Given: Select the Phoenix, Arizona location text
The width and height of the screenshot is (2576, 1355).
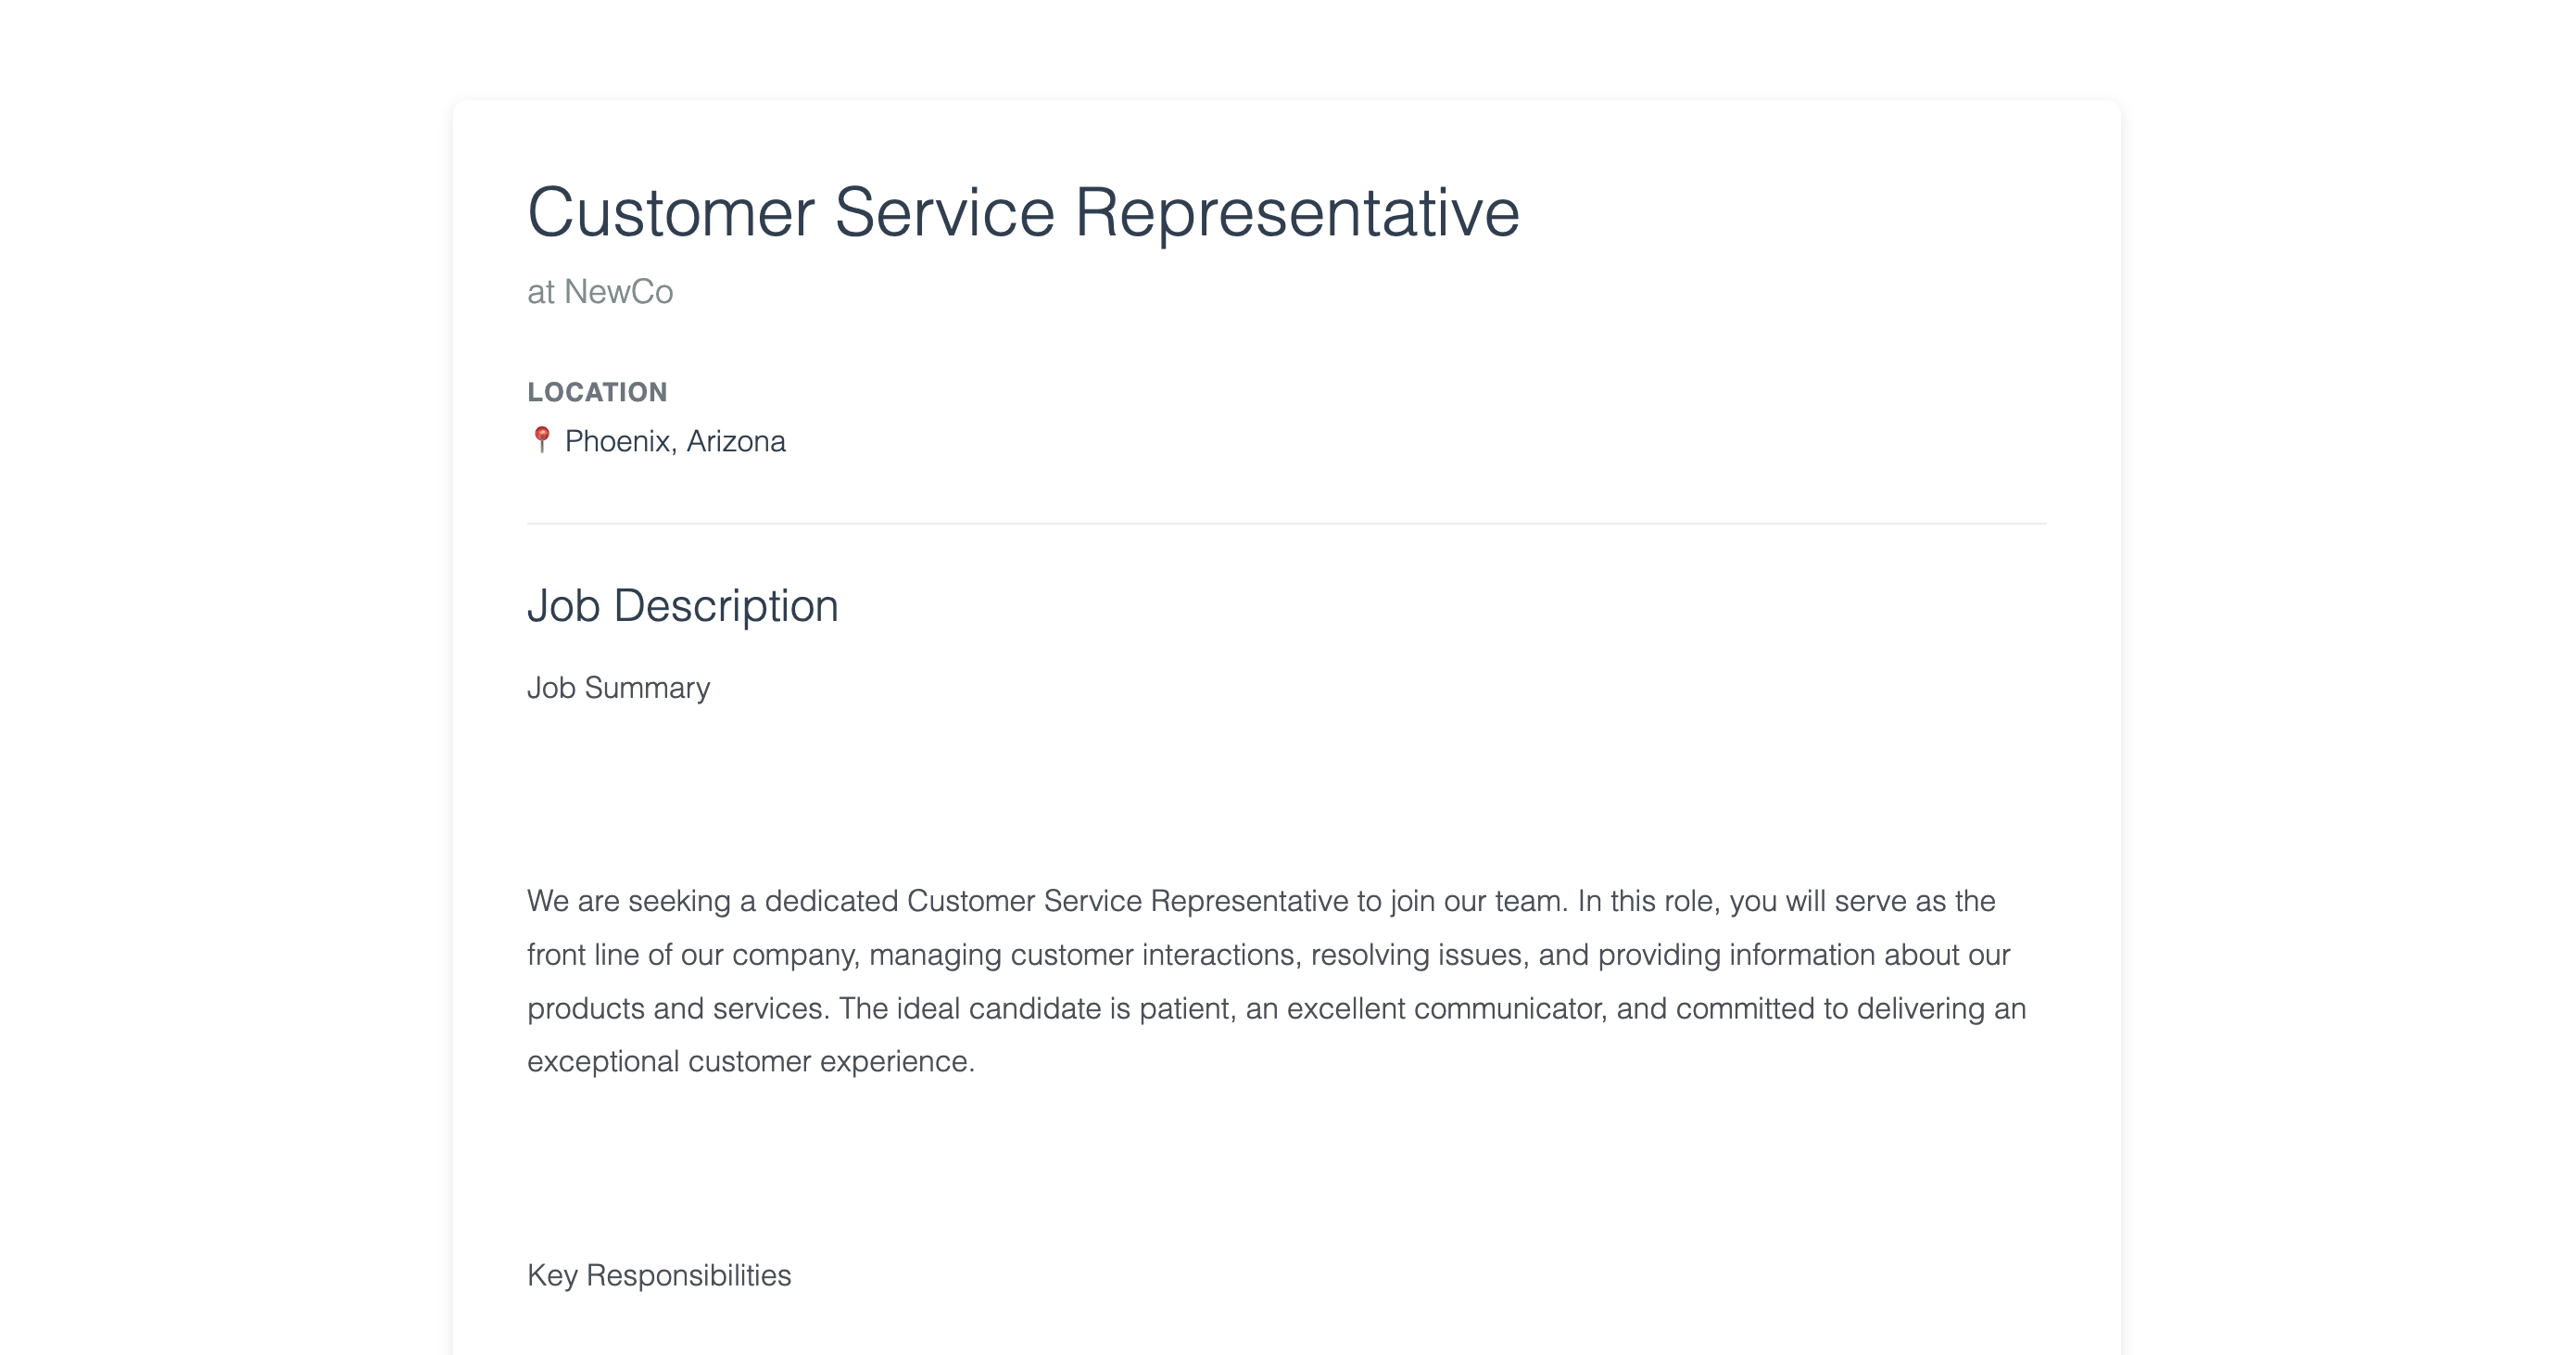Looking at the screenshot, I should 675,441.
